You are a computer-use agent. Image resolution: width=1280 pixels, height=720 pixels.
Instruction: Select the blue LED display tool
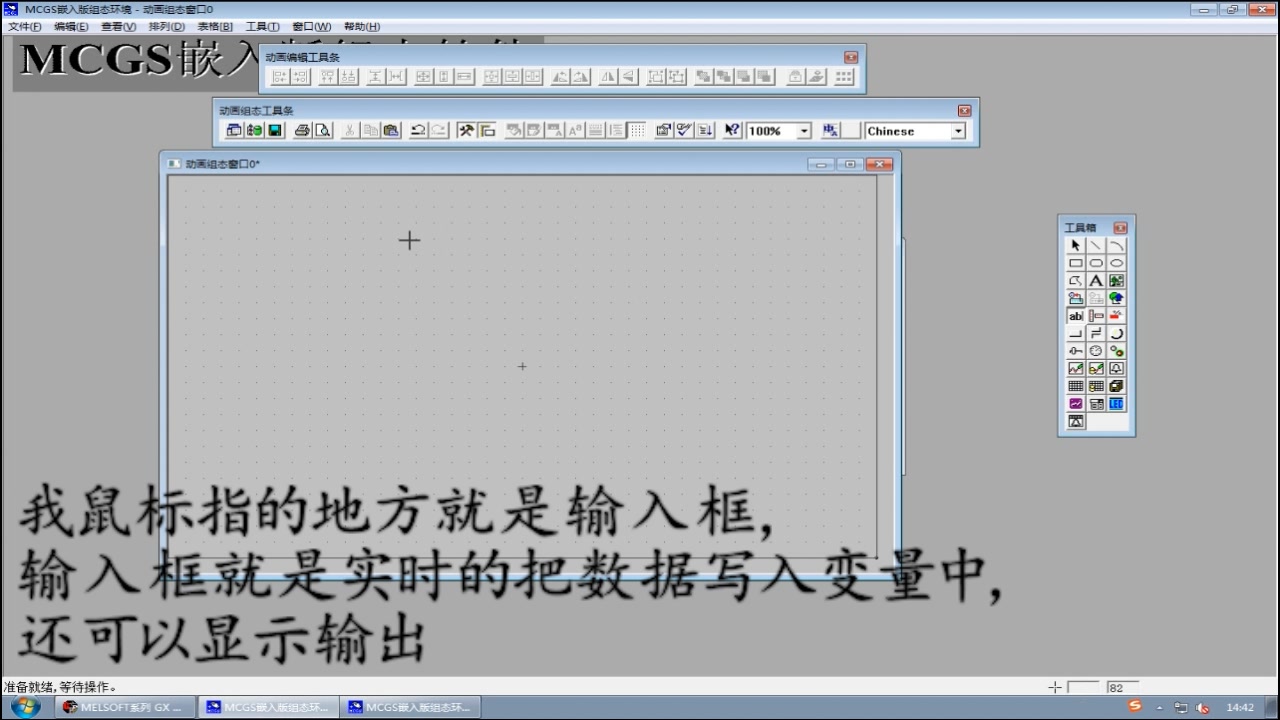1116,404
